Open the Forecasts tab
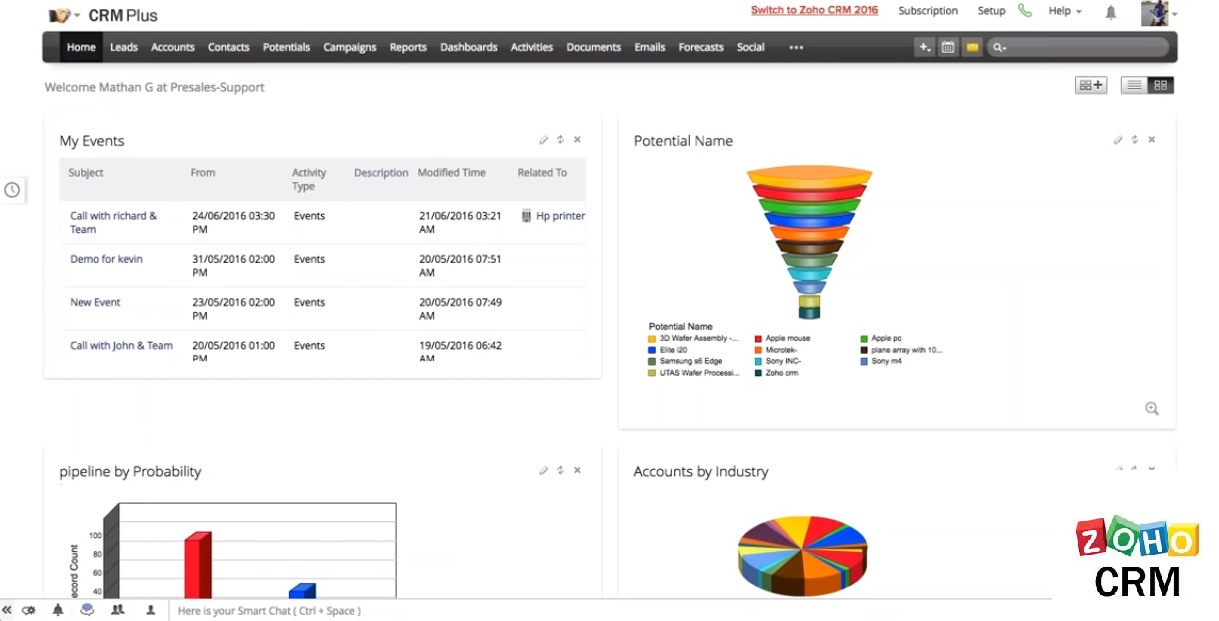The image size is (1219, 621). tap(701, 47)
